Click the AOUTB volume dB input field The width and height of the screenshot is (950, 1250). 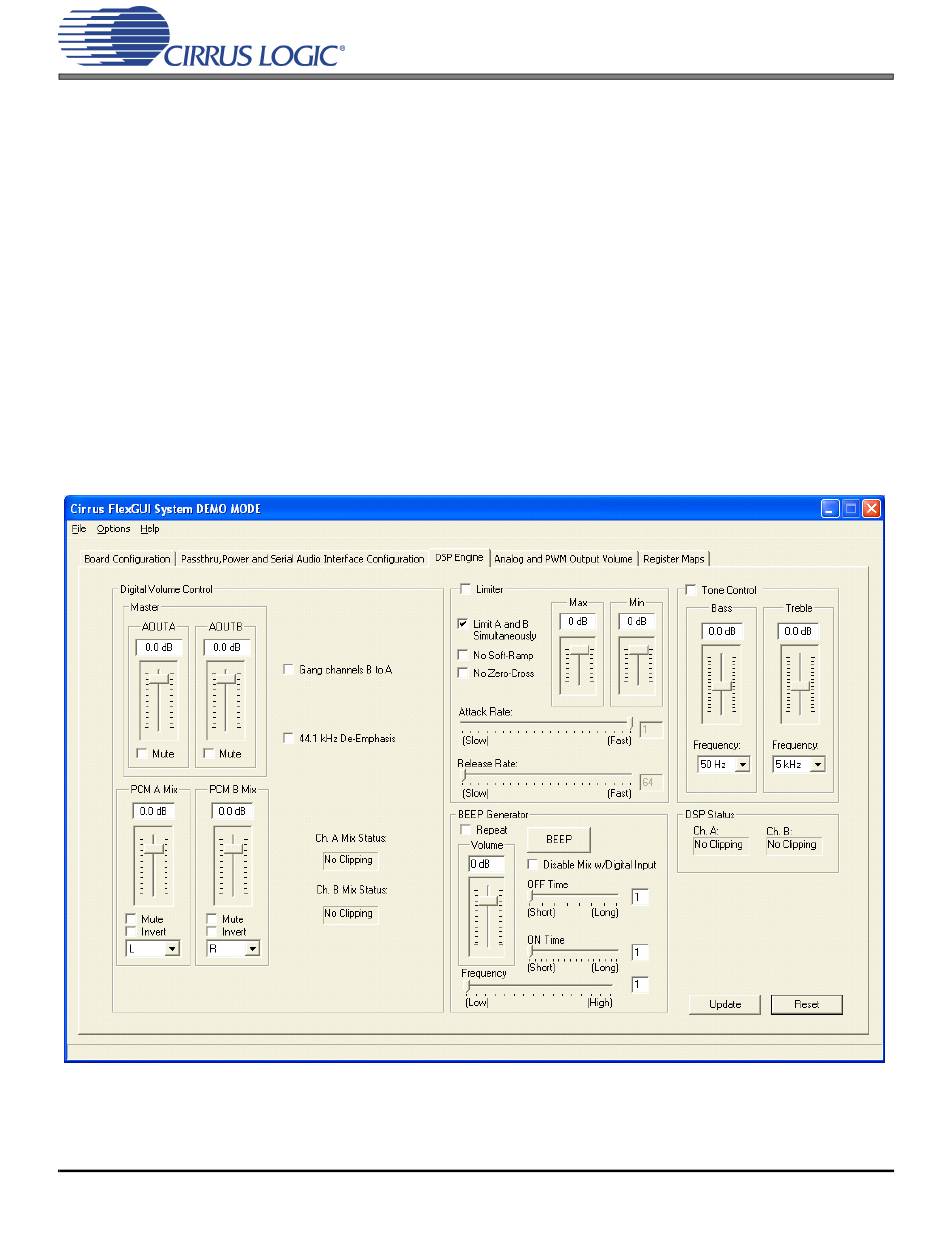[x=226, y=647]
